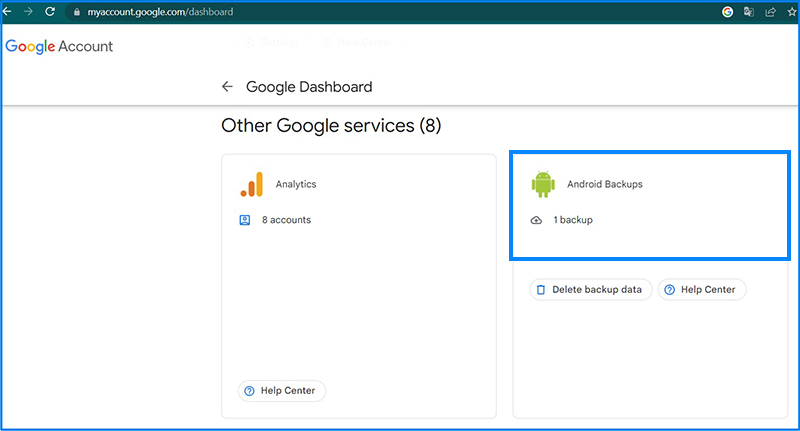The width and height of the screenshot is (800, 431).
Task: Open Help Center in Android Backups card
Action: point(702,290)
